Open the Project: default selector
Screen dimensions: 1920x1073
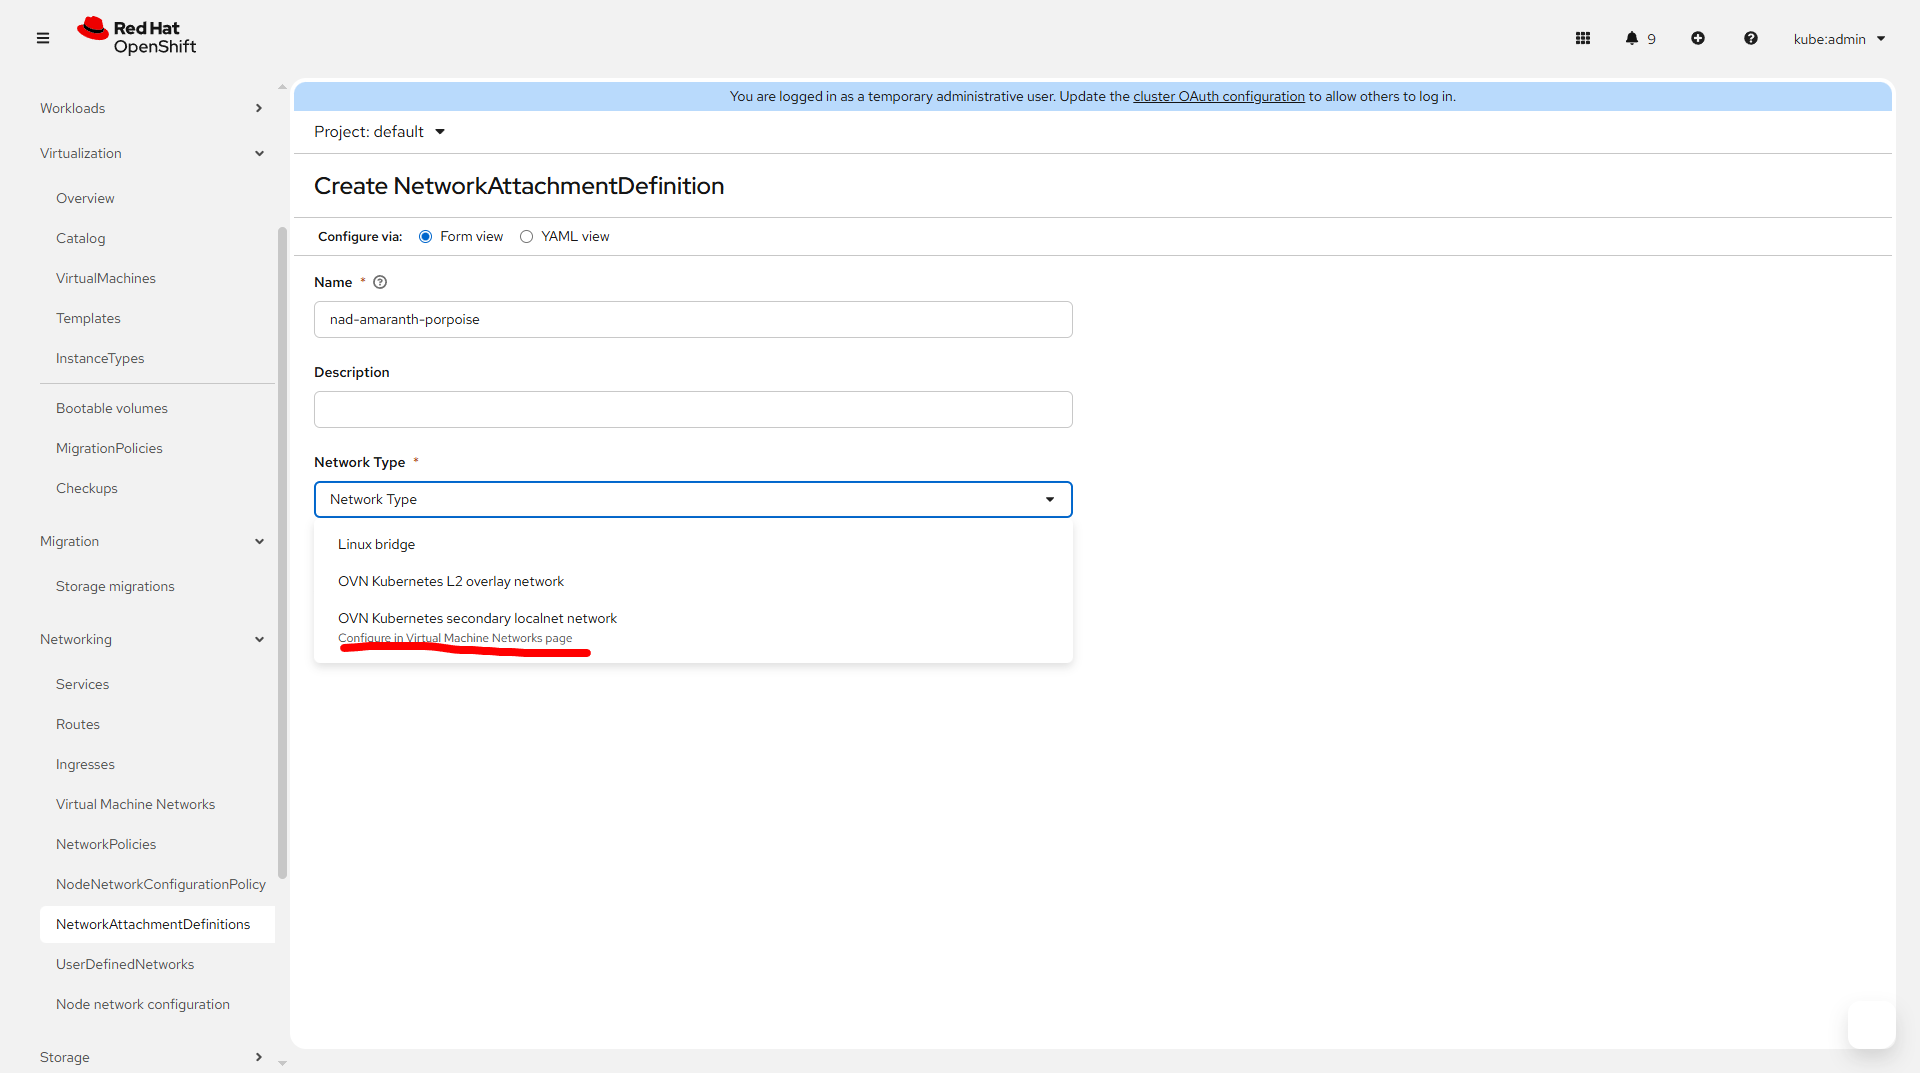[379, 132]
